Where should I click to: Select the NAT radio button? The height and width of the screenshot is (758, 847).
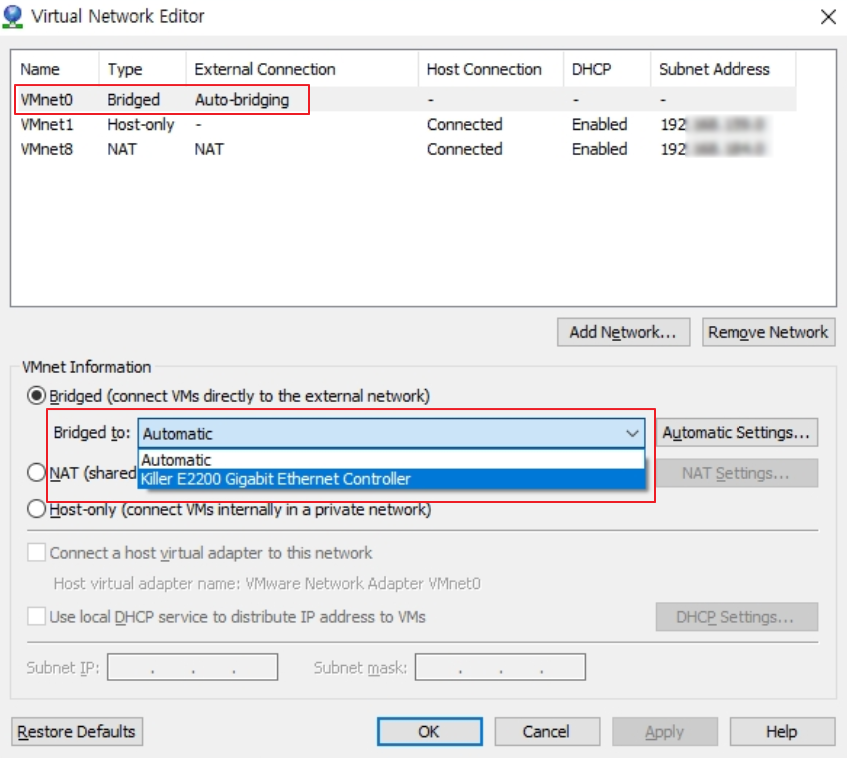36,472
